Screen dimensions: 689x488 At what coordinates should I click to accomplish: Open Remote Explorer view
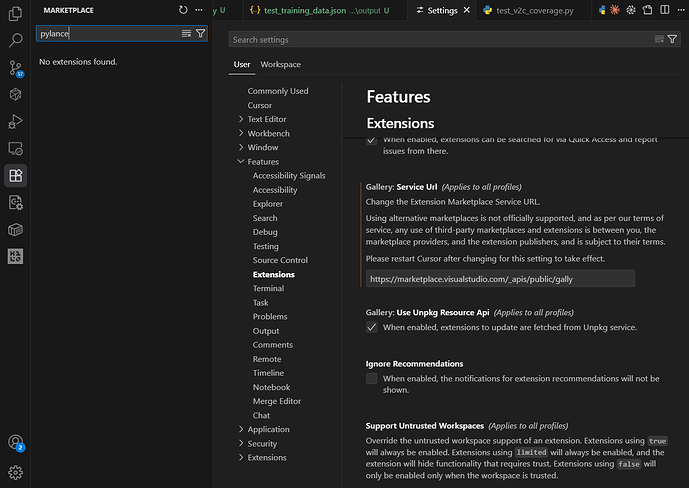pyautogui.click(x=15, y=148)
